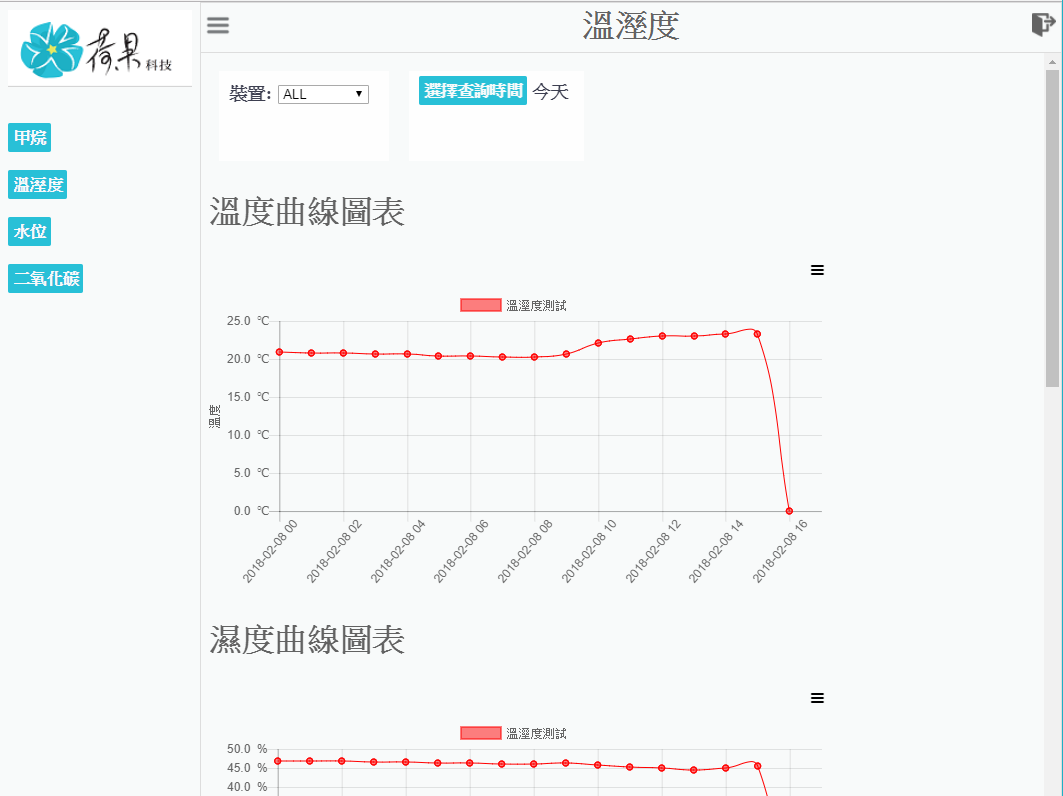Click the 選擇查詢時間 button
This screenshot has height=796, width=1063.
(x=473, y=91)
